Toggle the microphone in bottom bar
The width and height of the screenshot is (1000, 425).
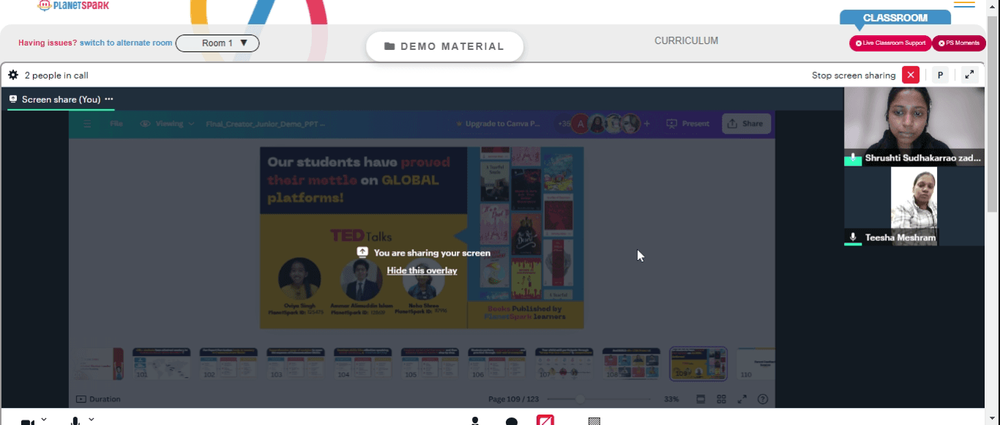[x=75, y=421]
